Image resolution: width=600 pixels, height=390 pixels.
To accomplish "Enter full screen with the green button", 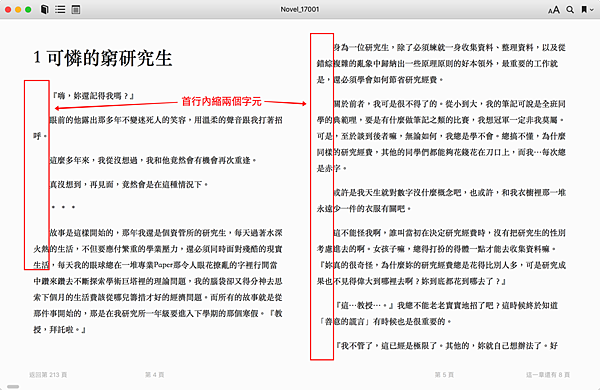I will 28,10.
